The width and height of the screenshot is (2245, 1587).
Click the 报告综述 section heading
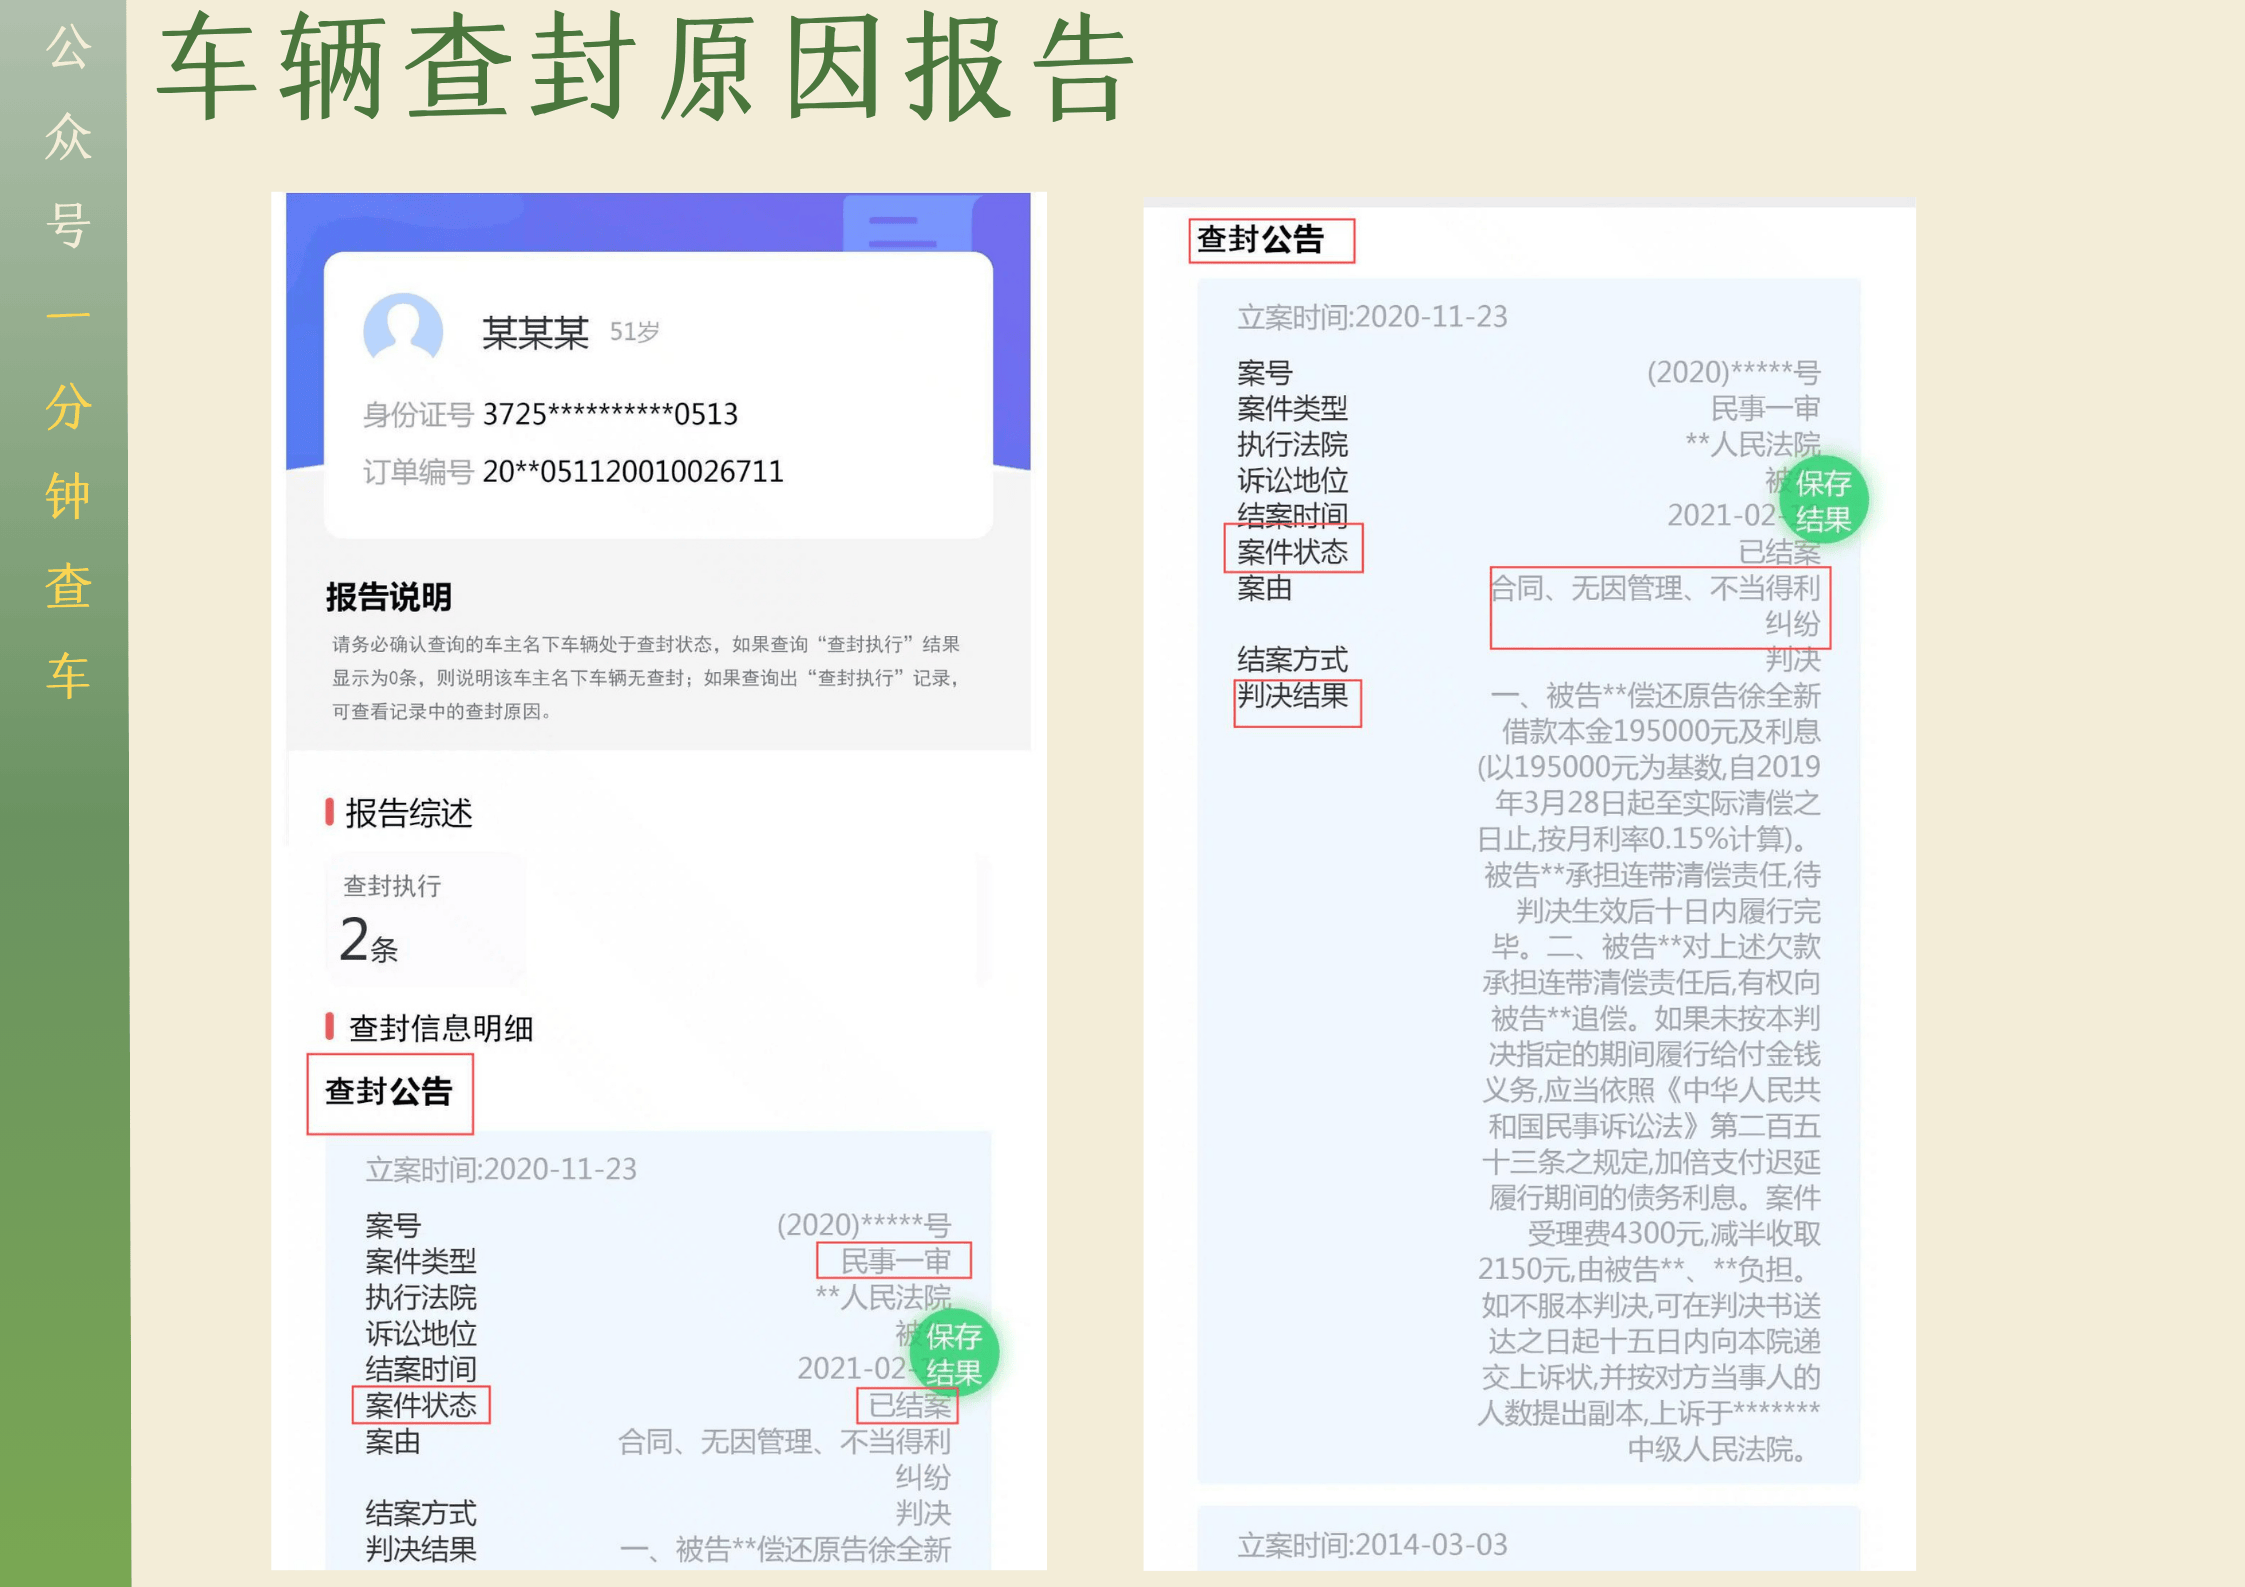(409, 813)
